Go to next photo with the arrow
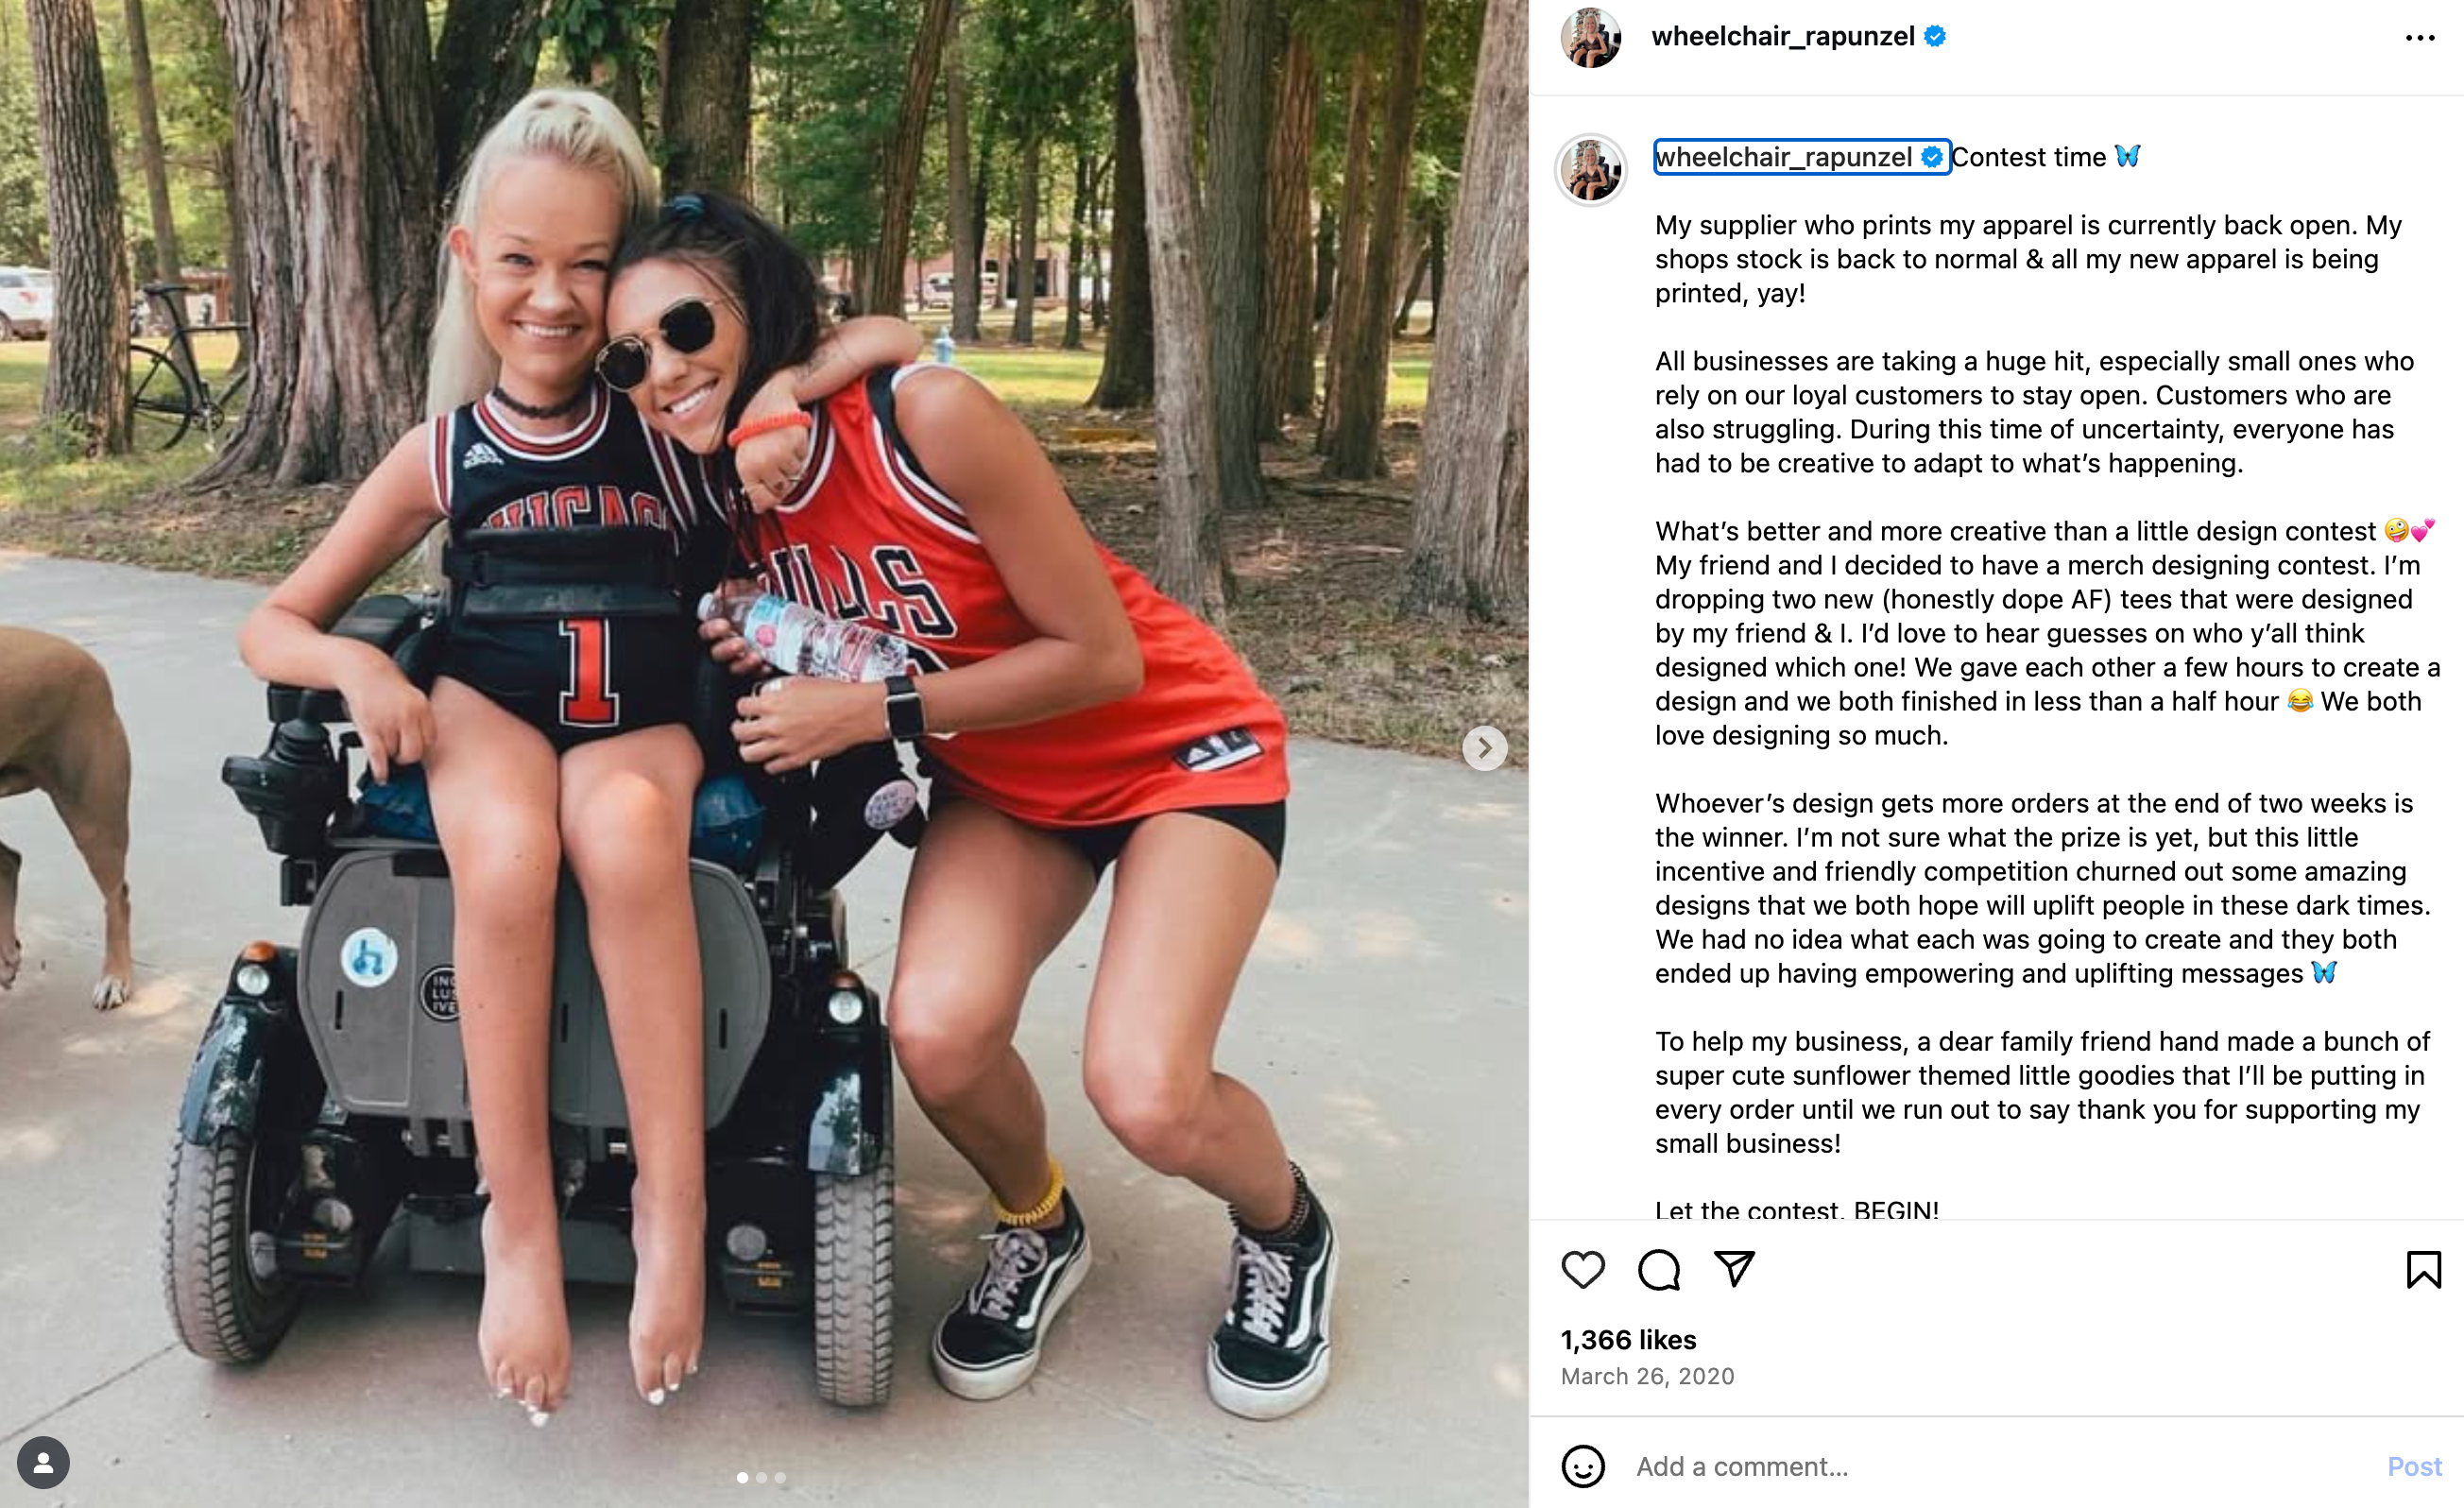 coord(1485,748)
